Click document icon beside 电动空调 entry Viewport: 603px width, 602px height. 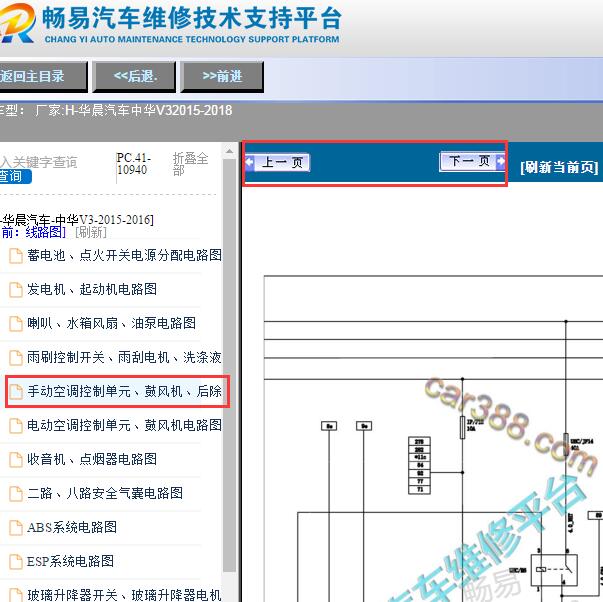pyautogui.click(x=16, y=426)
